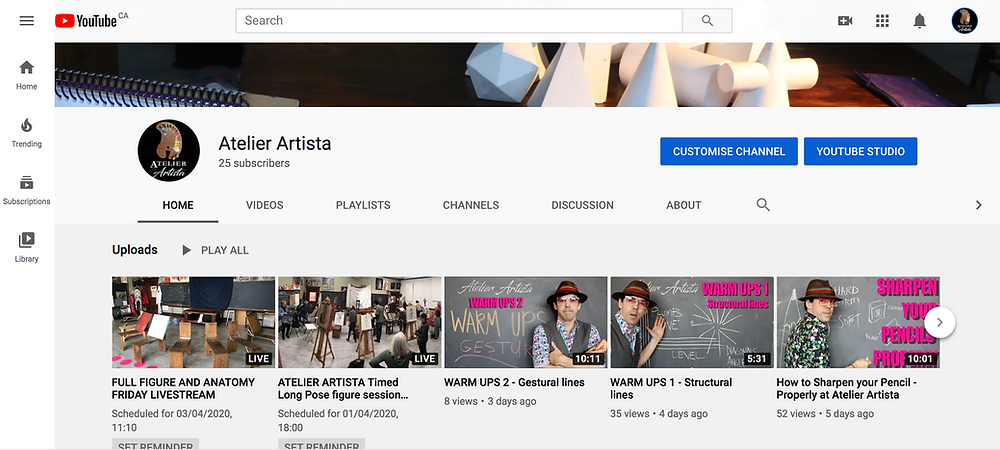Click the channel banner image
This screenshot has width=1000, height=450.
tap(527, 75)
